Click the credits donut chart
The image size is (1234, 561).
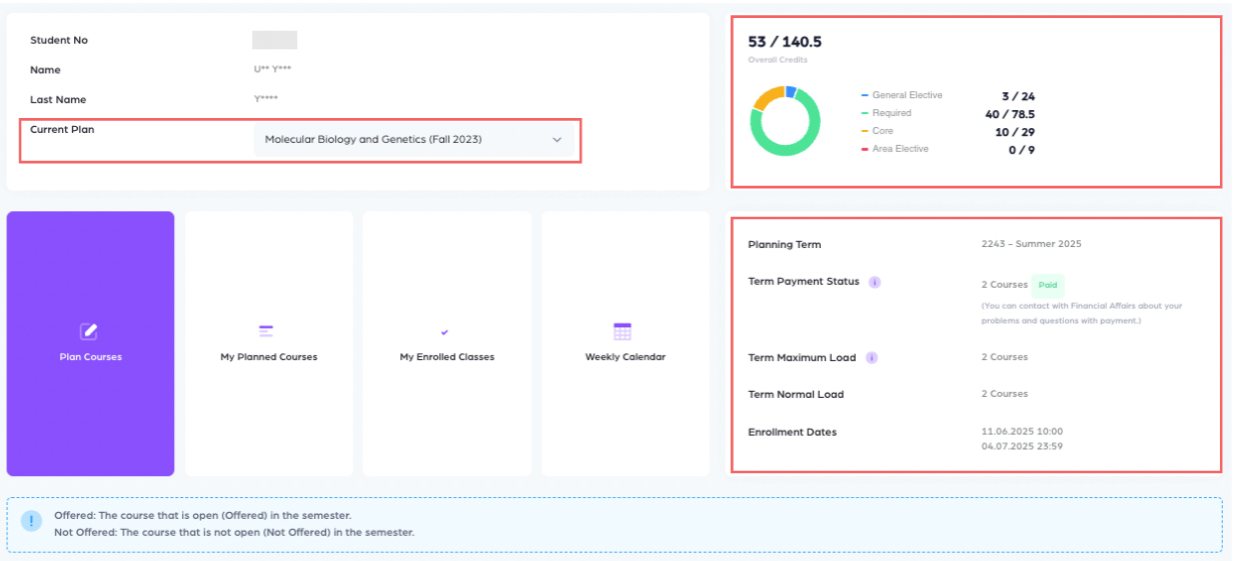pos(785,121)
